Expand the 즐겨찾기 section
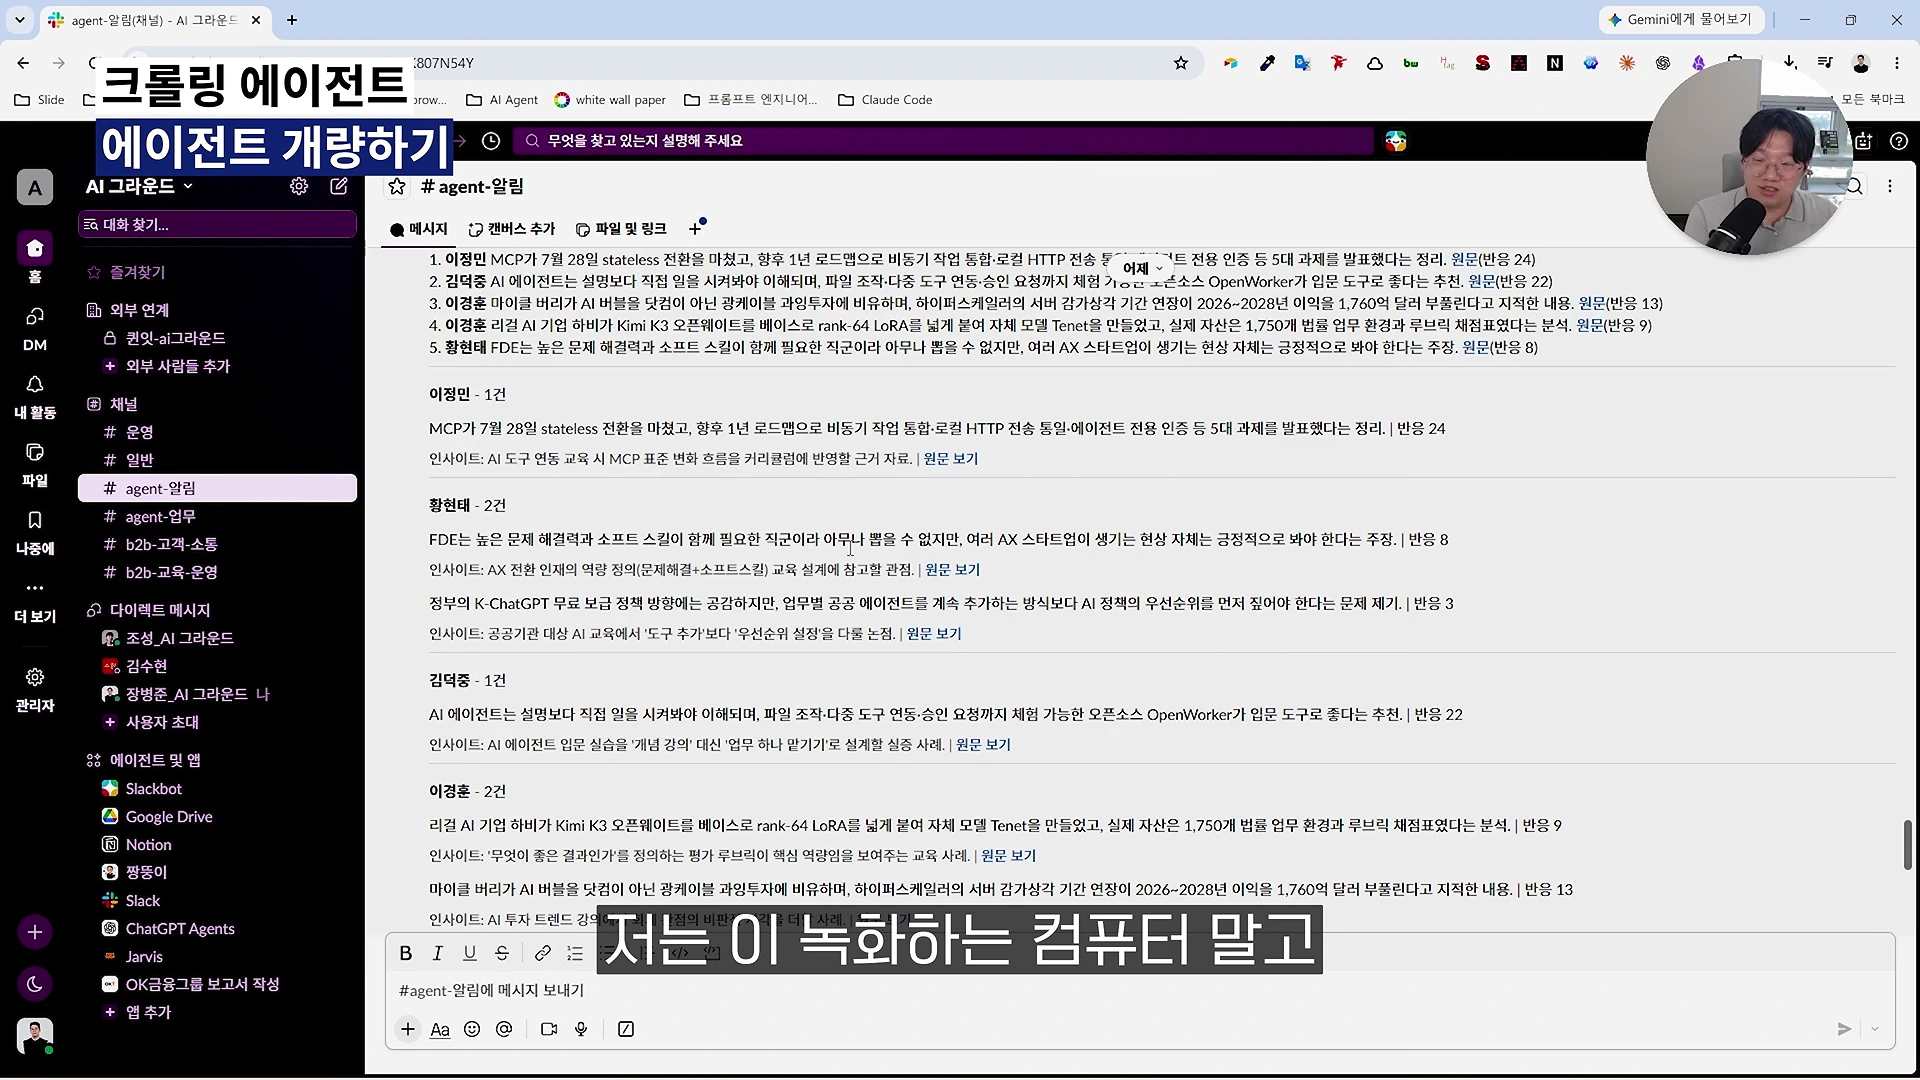The width and height of the screenshot is (1920, 1080). point(137,272)
